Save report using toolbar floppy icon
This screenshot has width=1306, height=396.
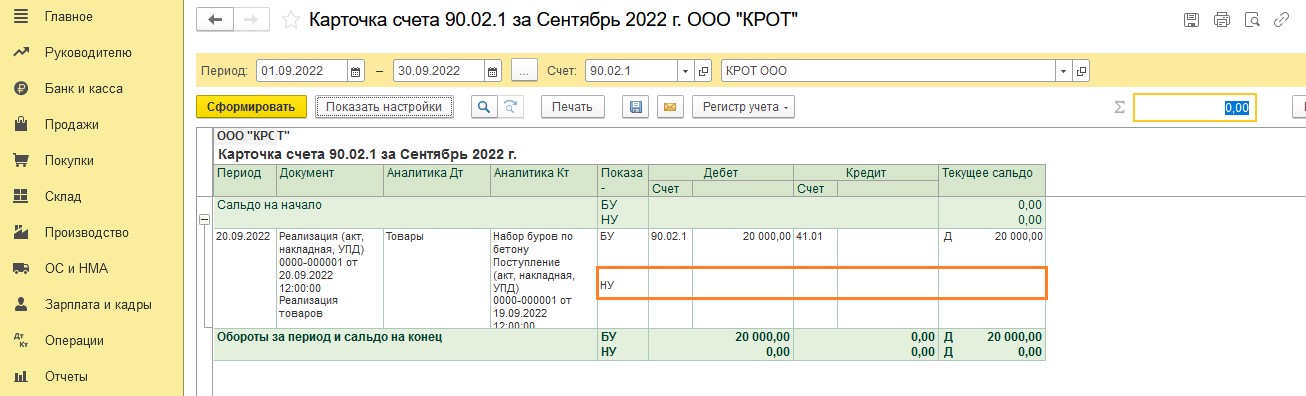(634, 107)
